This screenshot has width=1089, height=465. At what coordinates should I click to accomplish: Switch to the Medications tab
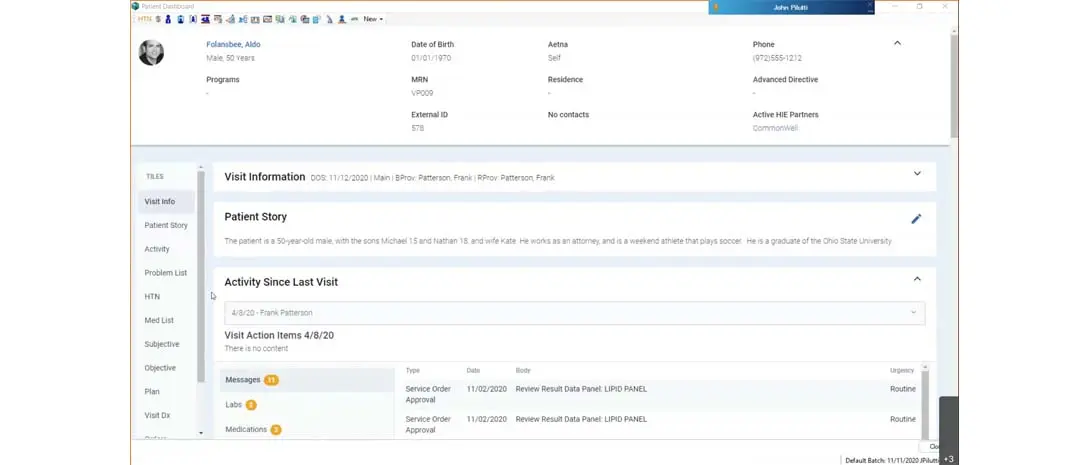coord(307,430)
